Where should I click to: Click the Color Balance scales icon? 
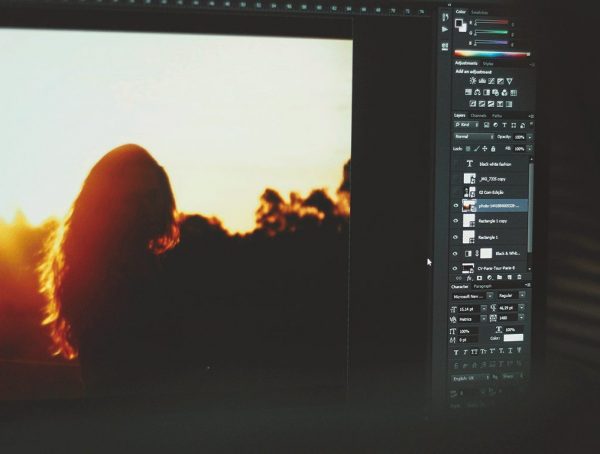click(479, 91)
